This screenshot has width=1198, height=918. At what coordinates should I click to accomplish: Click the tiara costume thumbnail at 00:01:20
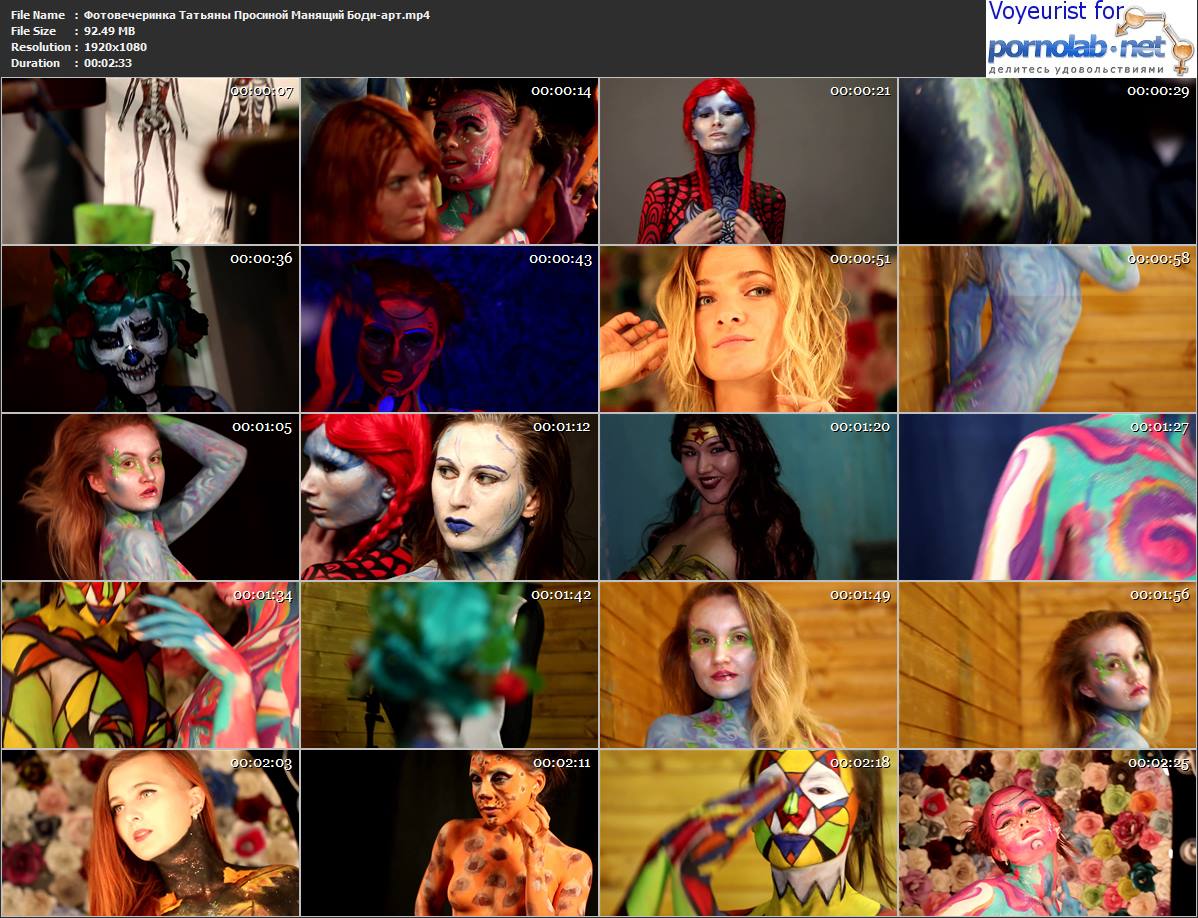tap(748, 497)
